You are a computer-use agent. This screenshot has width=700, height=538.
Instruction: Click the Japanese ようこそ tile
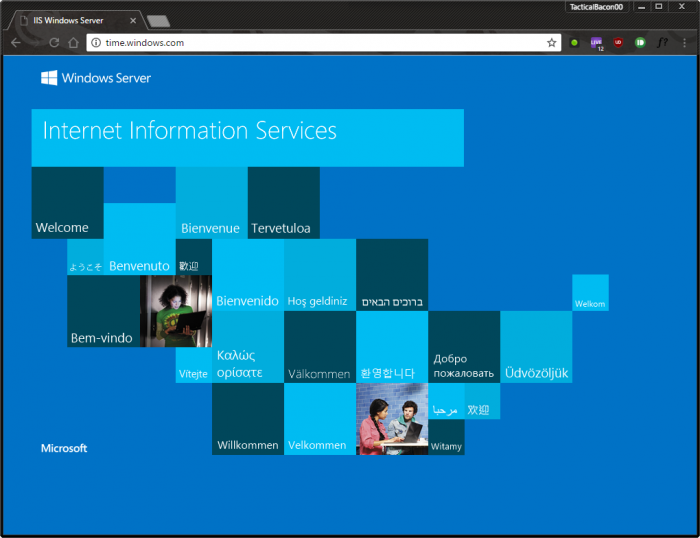(x=85, y=257)
